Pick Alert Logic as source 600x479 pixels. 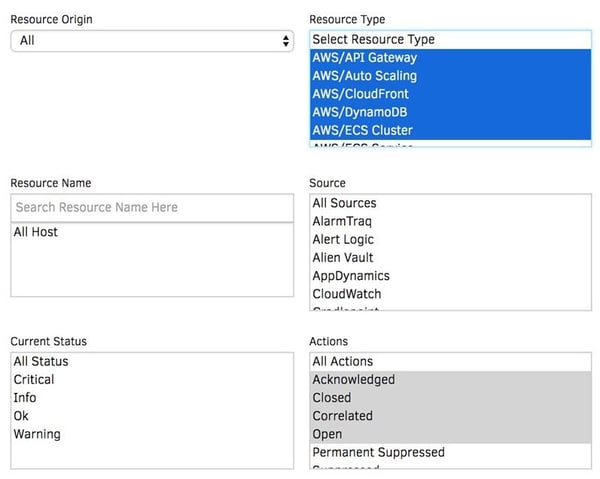click(x=450, y=240)
